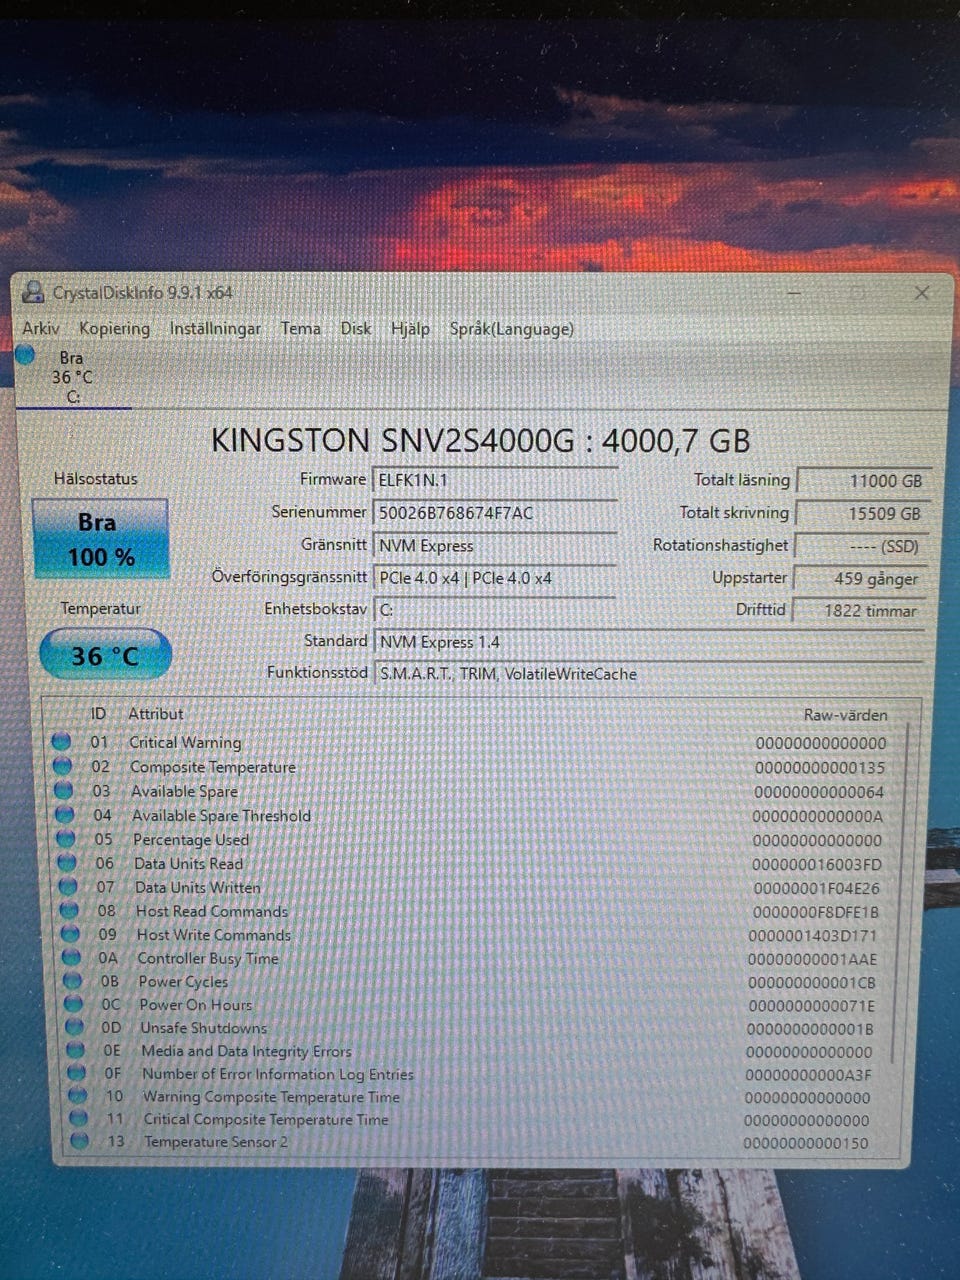This screenshot has height=1280, width=960.
Task: Select the Power On Hours attribute label
Action: point(195,1005)
